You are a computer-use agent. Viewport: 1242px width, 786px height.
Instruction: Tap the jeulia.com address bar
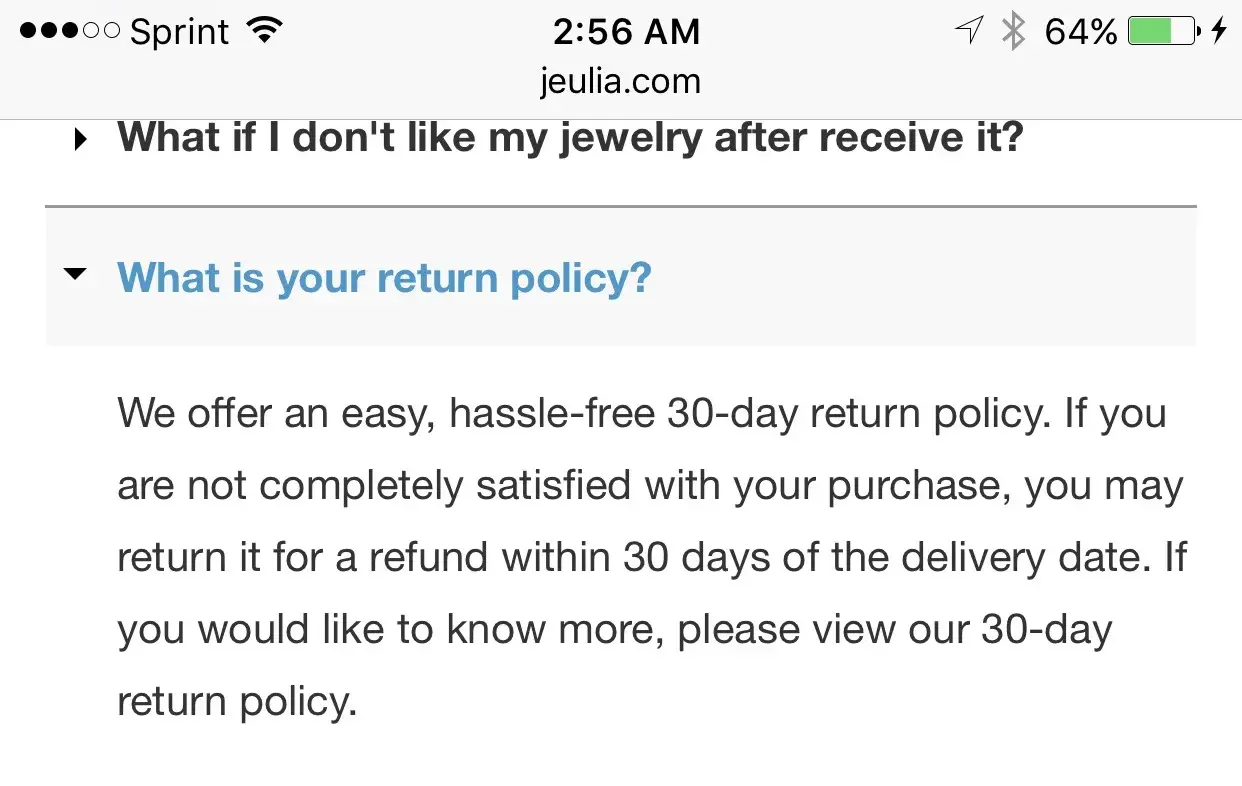[620, 80]
